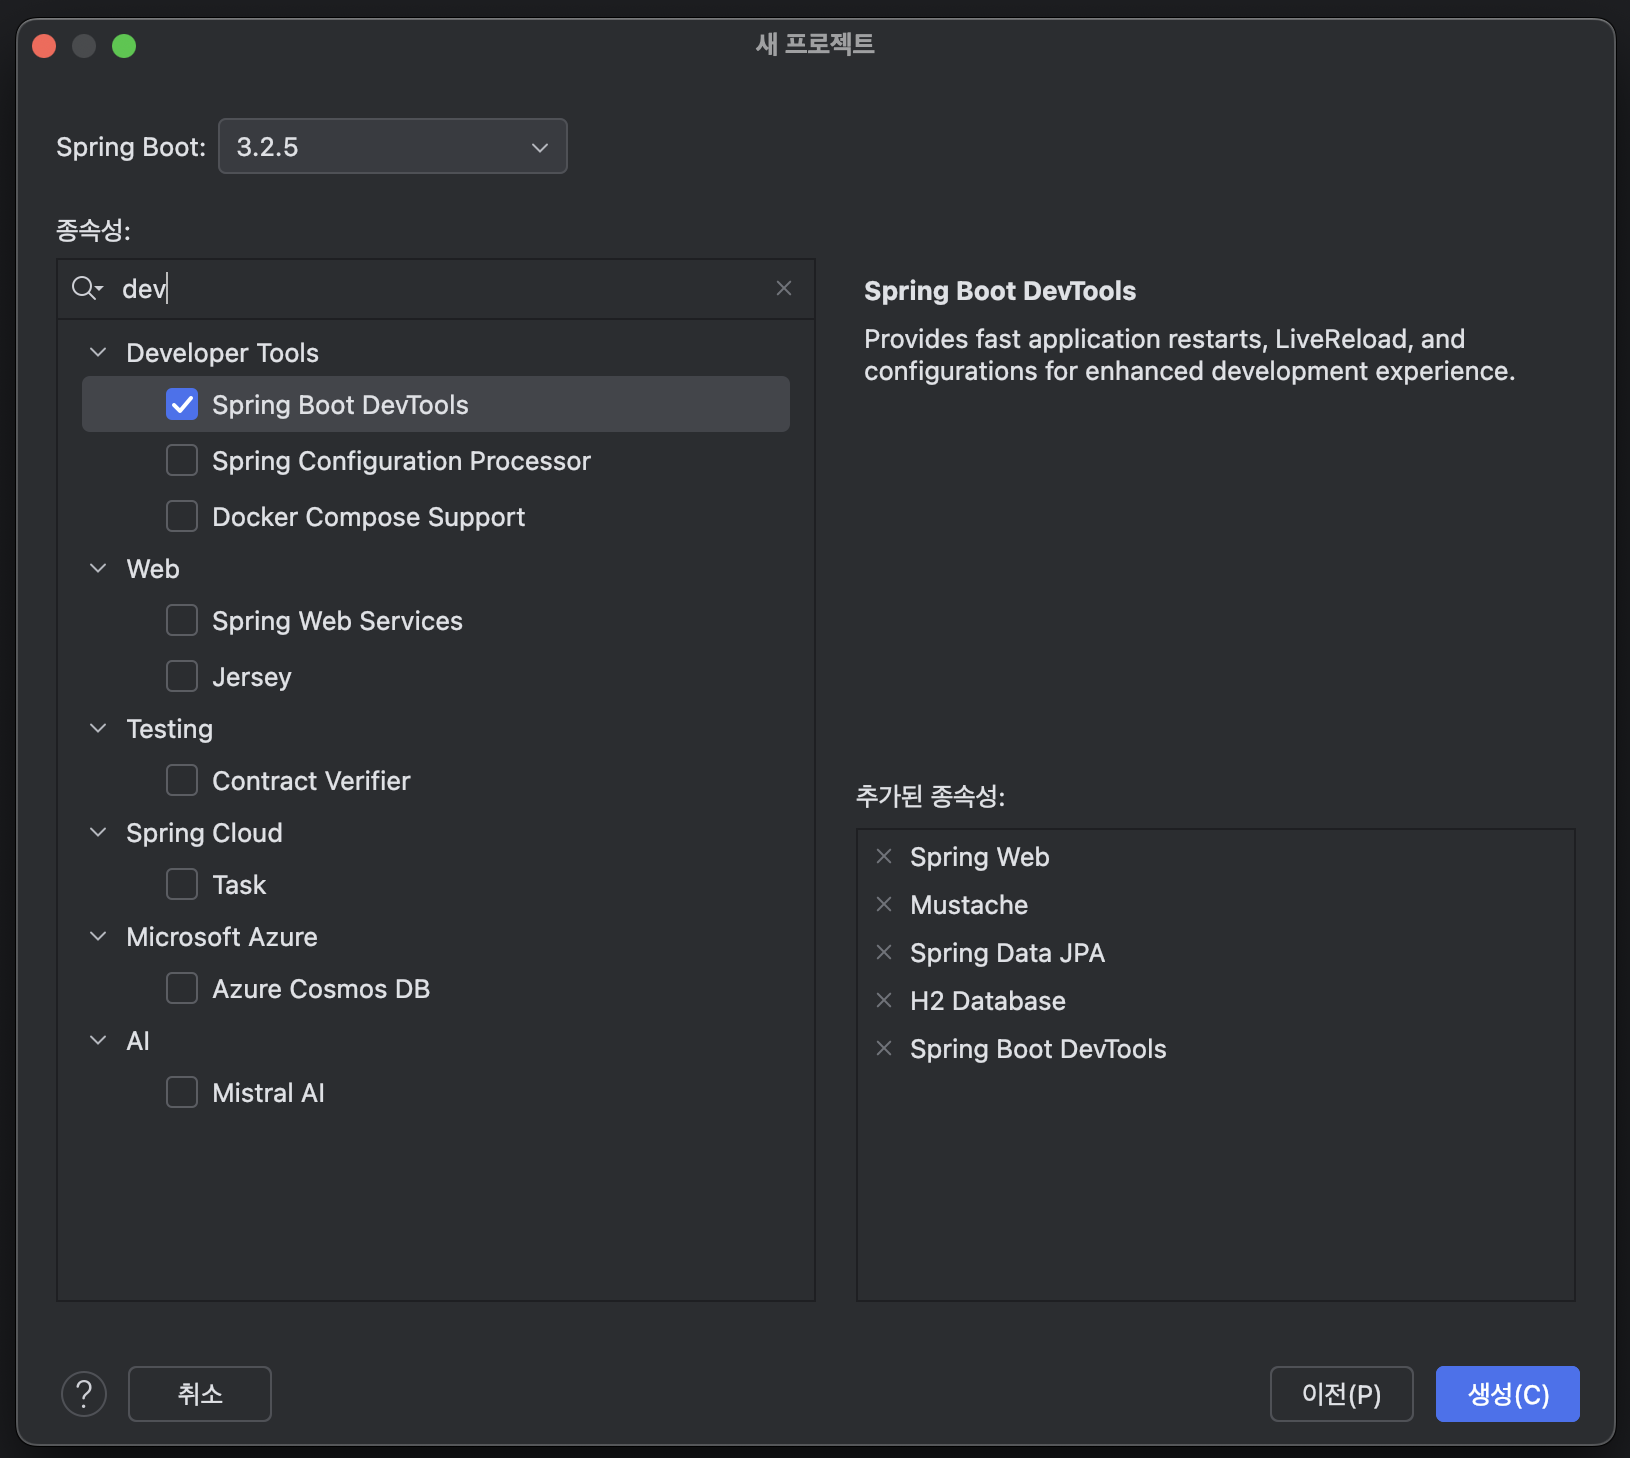Viewport: 1630px width, 1458px height.
Task: Click the 취소 cancel button
Action: click(200, 1394)
